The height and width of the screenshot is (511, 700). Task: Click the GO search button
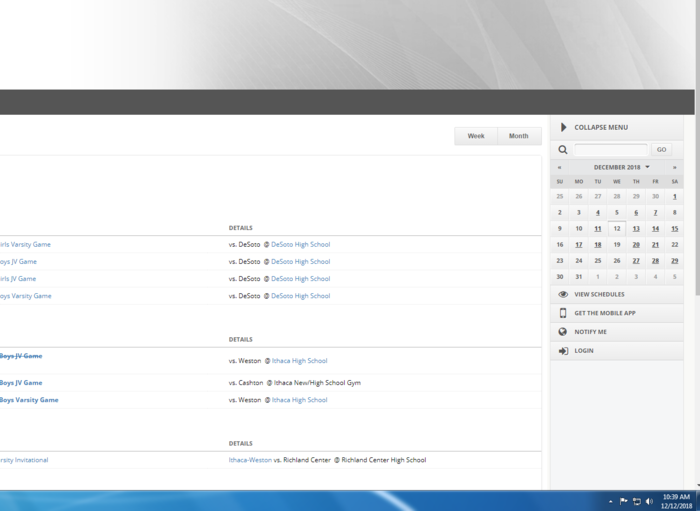(662, 150)
